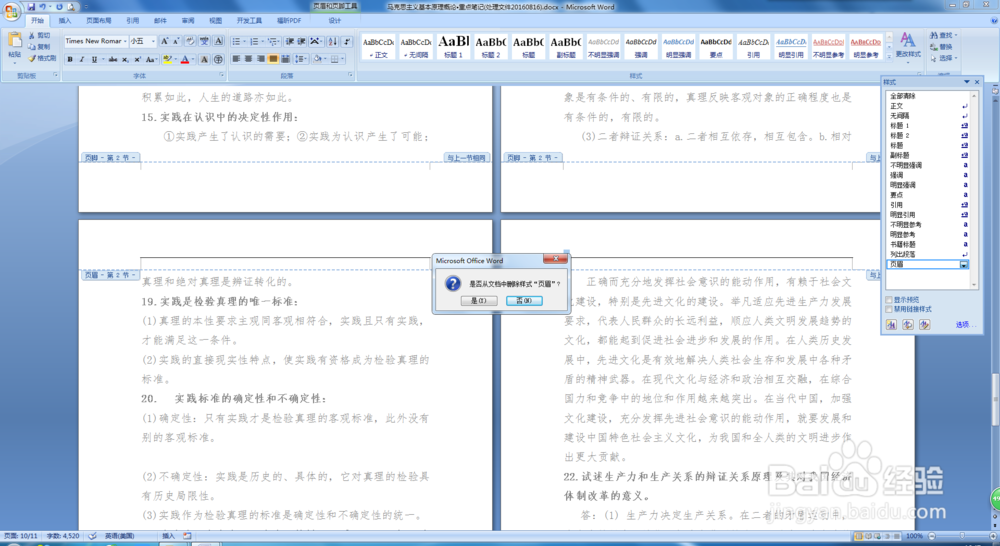
Task: Cut the selection with 剪切
Action: coord(40,36)
